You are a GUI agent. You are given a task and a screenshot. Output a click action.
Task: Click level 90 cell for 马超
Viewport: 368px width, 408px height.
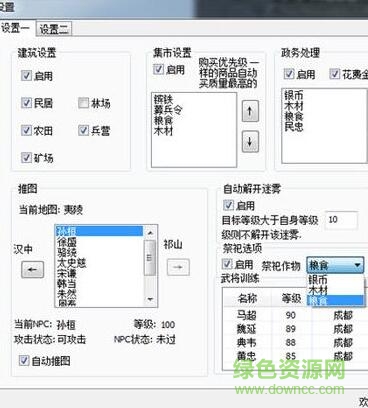[x=291, y=315]
